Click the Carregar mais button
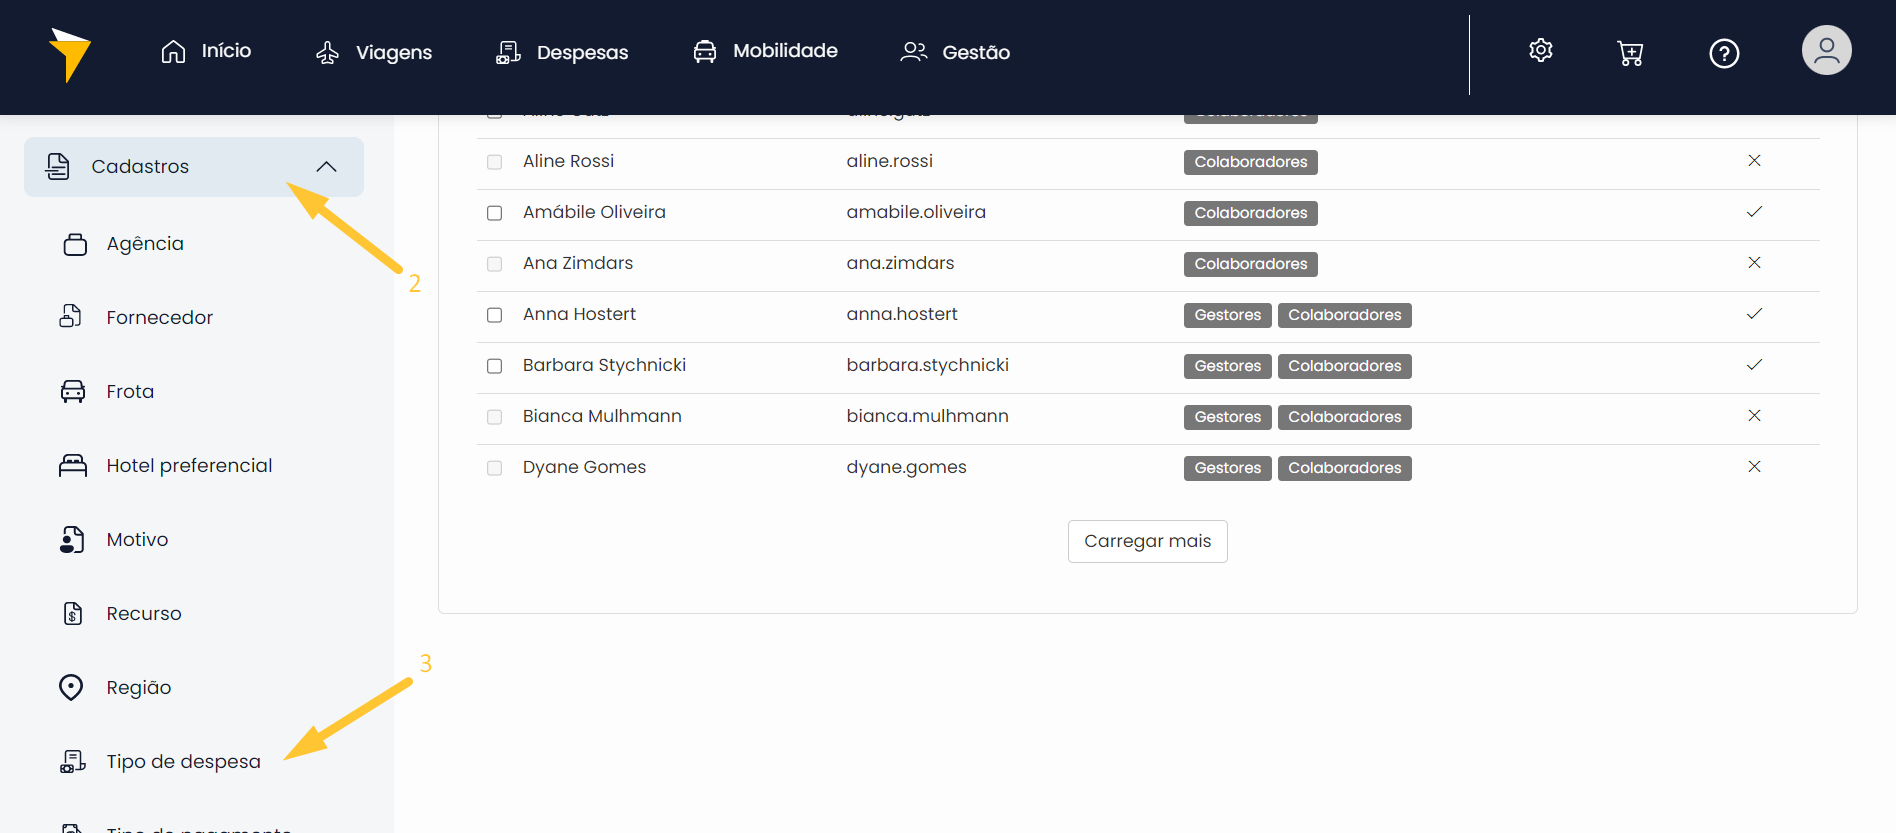The width and height of the screenshot is (1896, 833). (1147, 541)
